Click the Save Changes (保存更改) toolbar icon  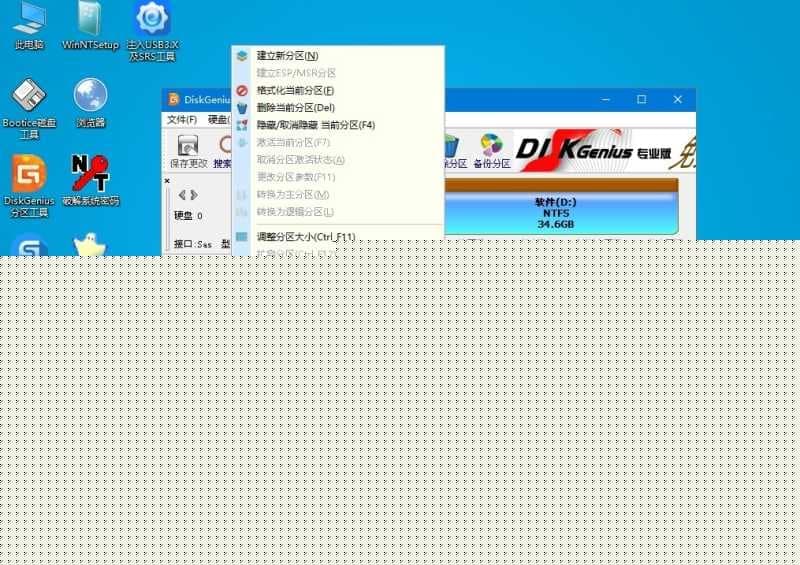(x=189, y=149)
